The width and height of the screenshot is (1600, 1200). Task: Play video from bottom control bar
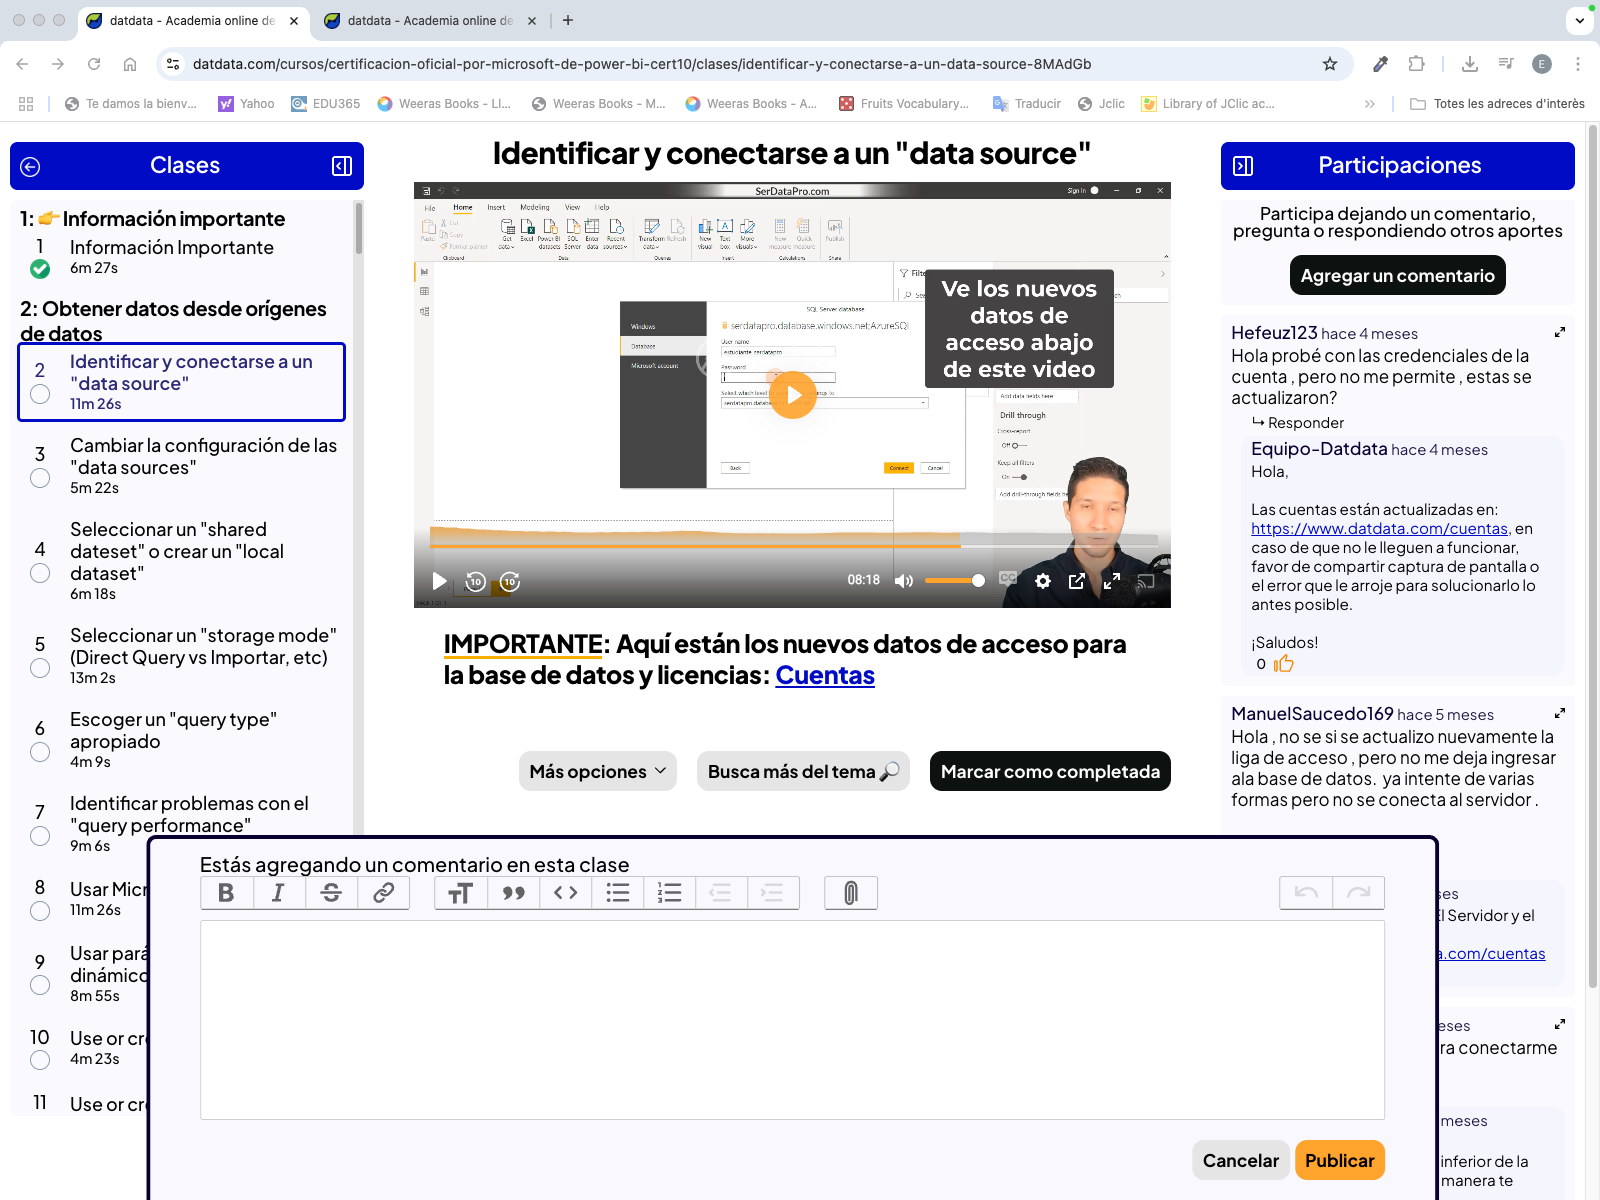pos(439,581)
